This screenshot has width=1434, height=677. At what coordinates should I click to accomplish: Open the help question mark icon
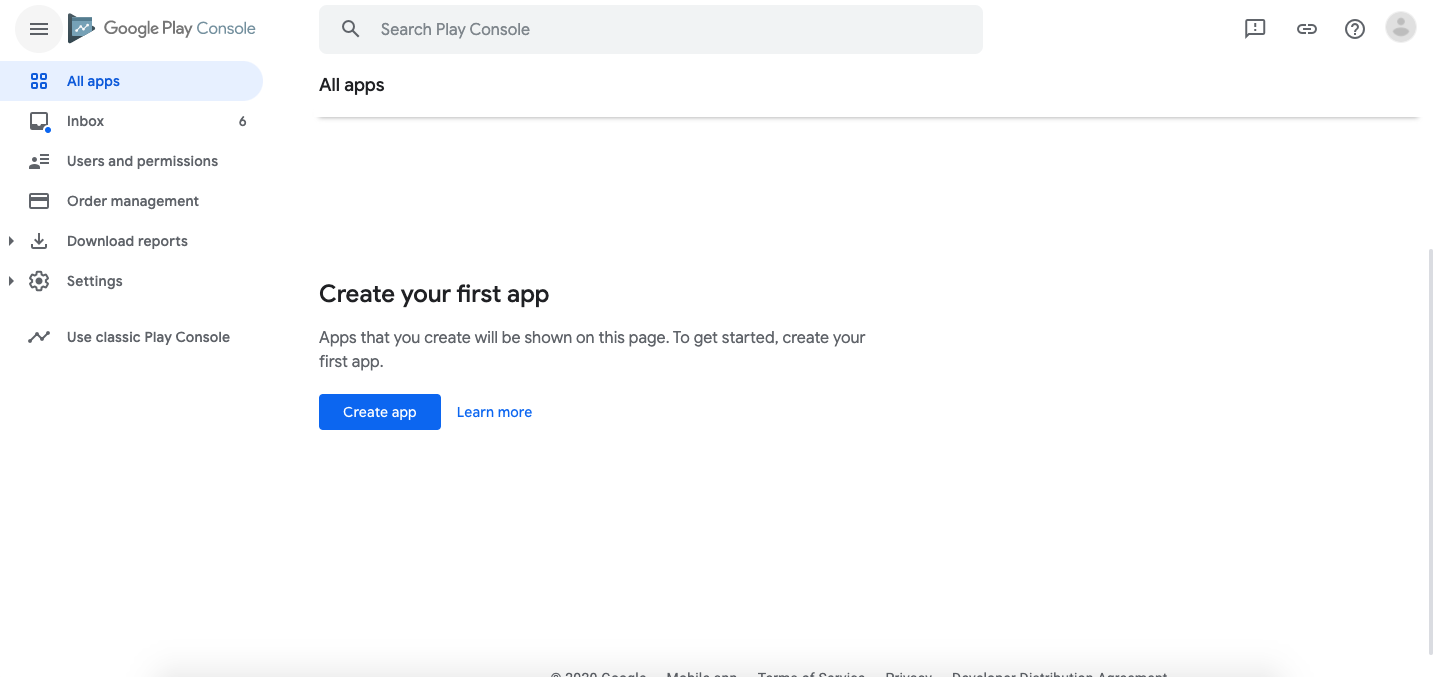click(1355, 29)
